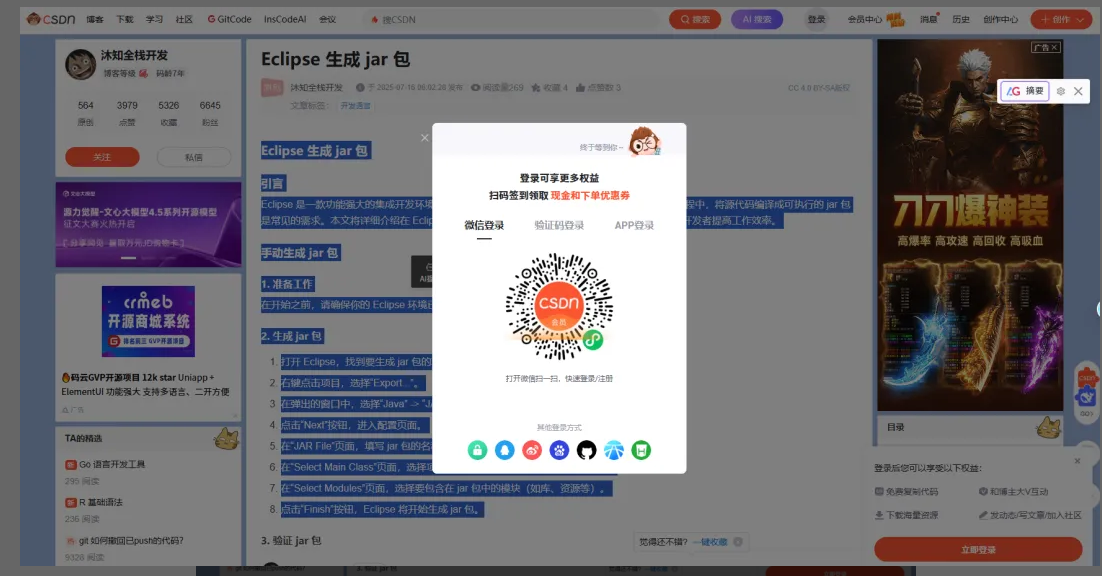Click the 收藏 star icon under title

point(536,88)
